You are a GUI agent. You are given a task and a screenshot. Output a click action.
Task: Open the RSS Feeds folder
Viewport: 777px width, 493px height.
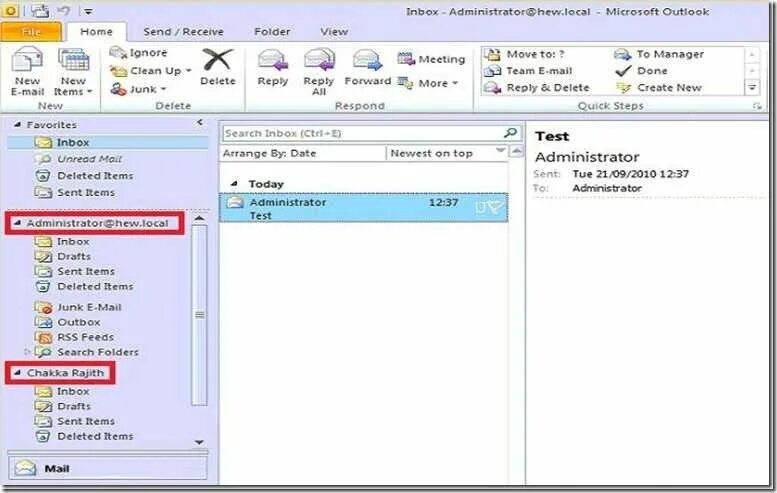pos(74,337)
